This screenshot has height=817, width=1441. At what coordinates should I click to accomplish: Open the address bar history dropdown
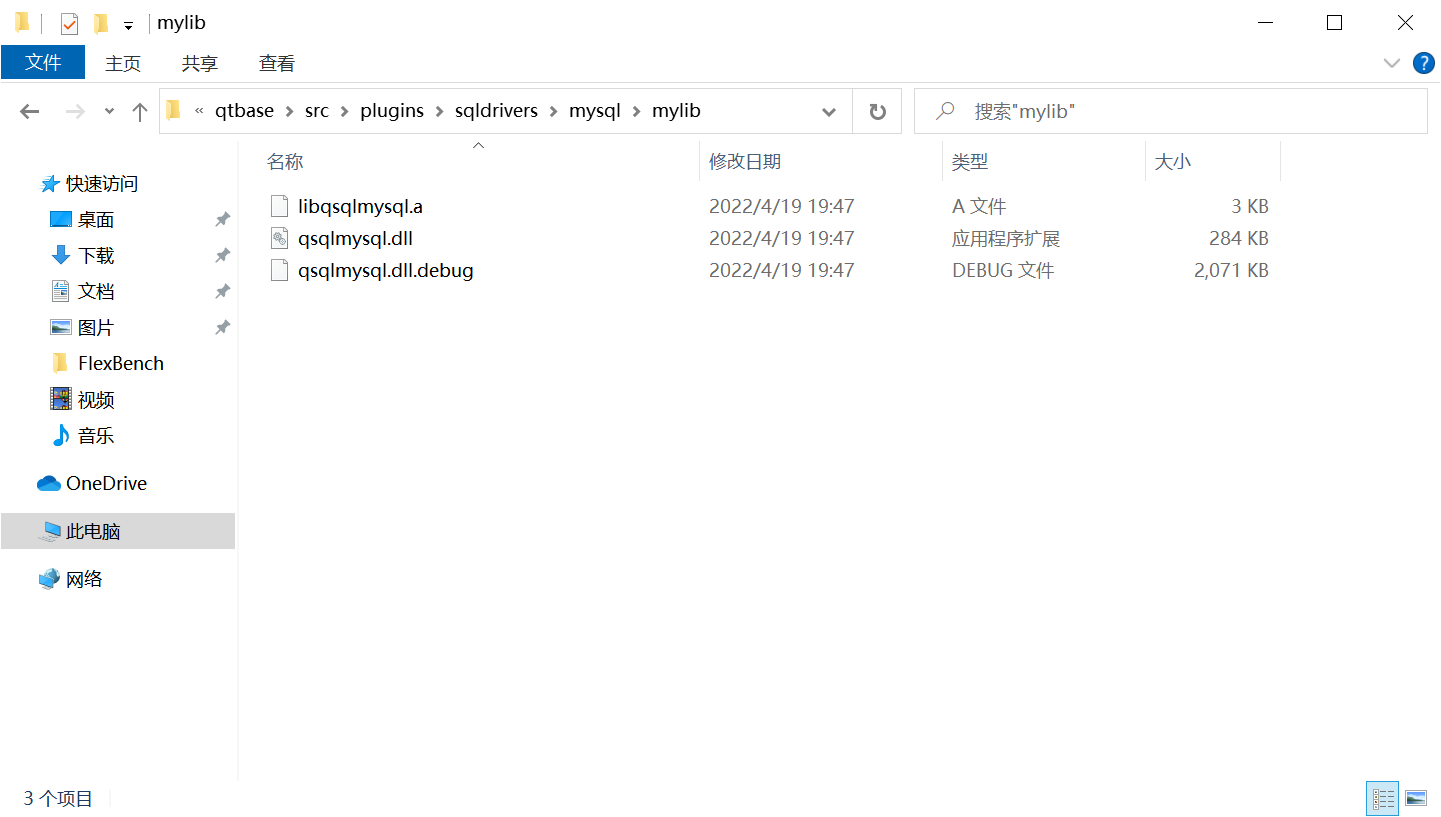click(829, 111)
